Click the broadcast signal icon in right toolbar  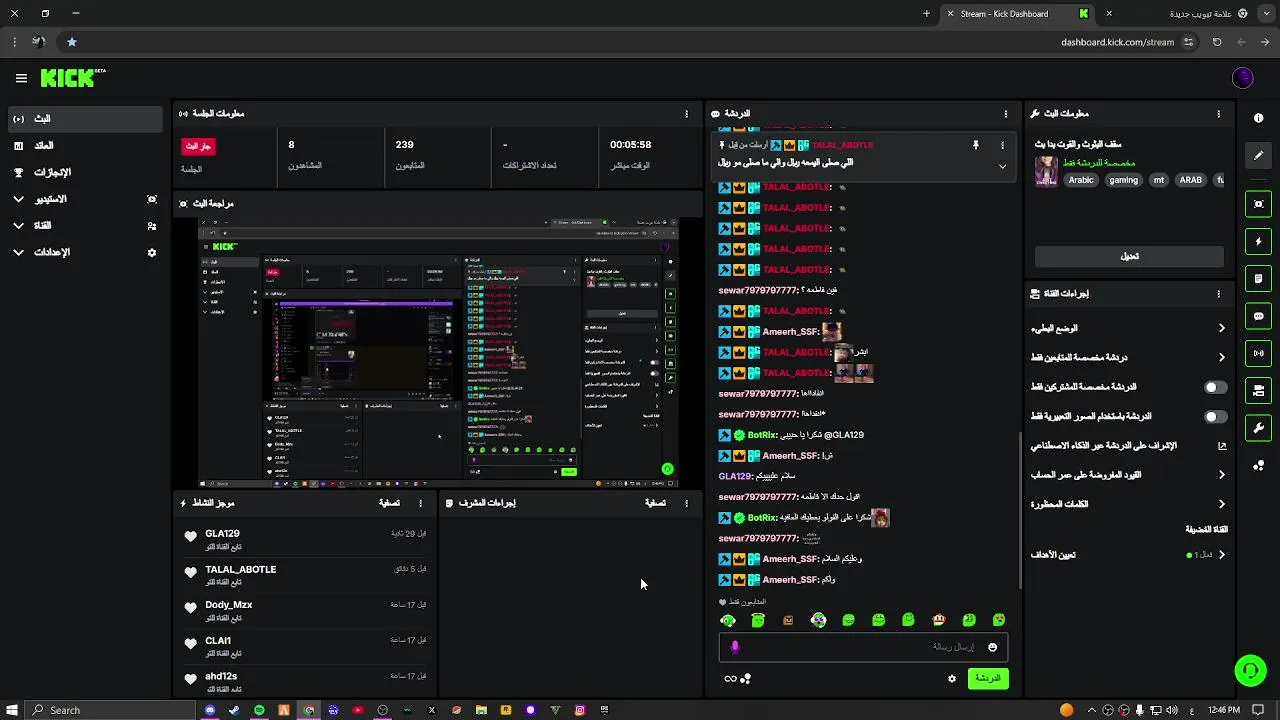pyautogui.click(x=1258, y=353)
